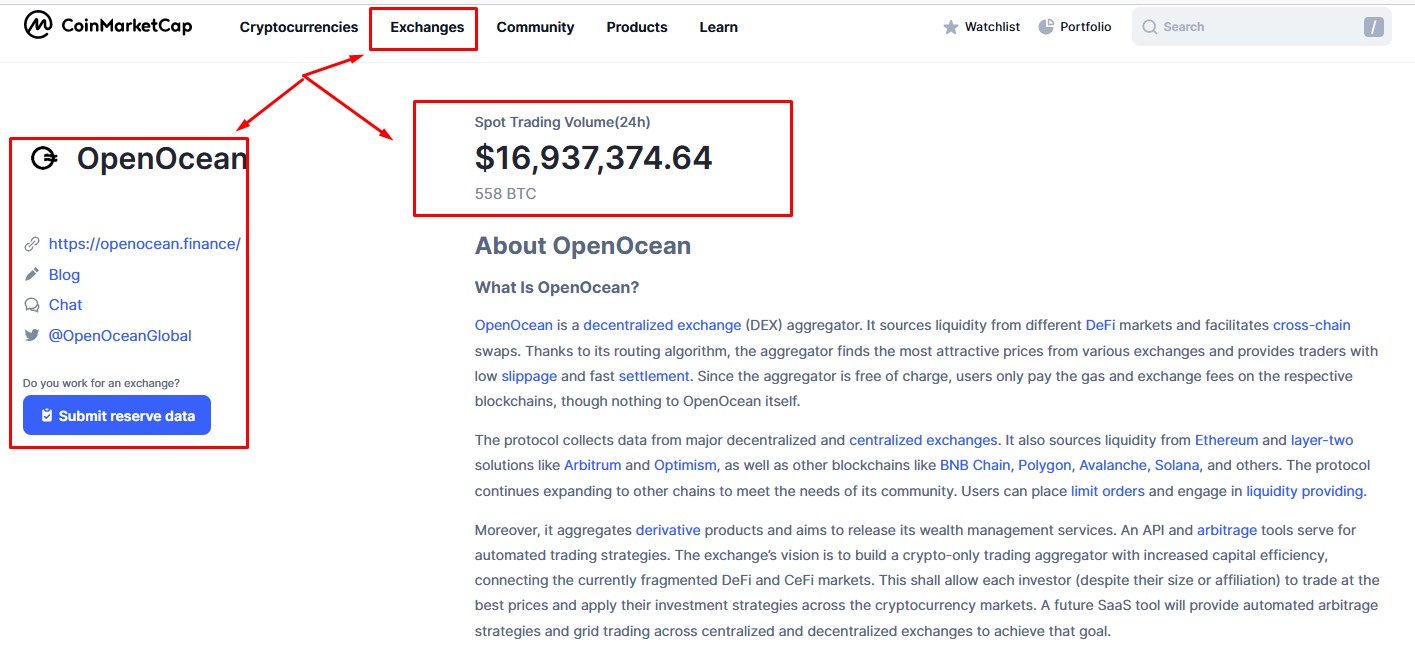Follow the DeFi link in first paragraph
The width and height of the screenshot is (1415, 651).
tap(1101, 325)
